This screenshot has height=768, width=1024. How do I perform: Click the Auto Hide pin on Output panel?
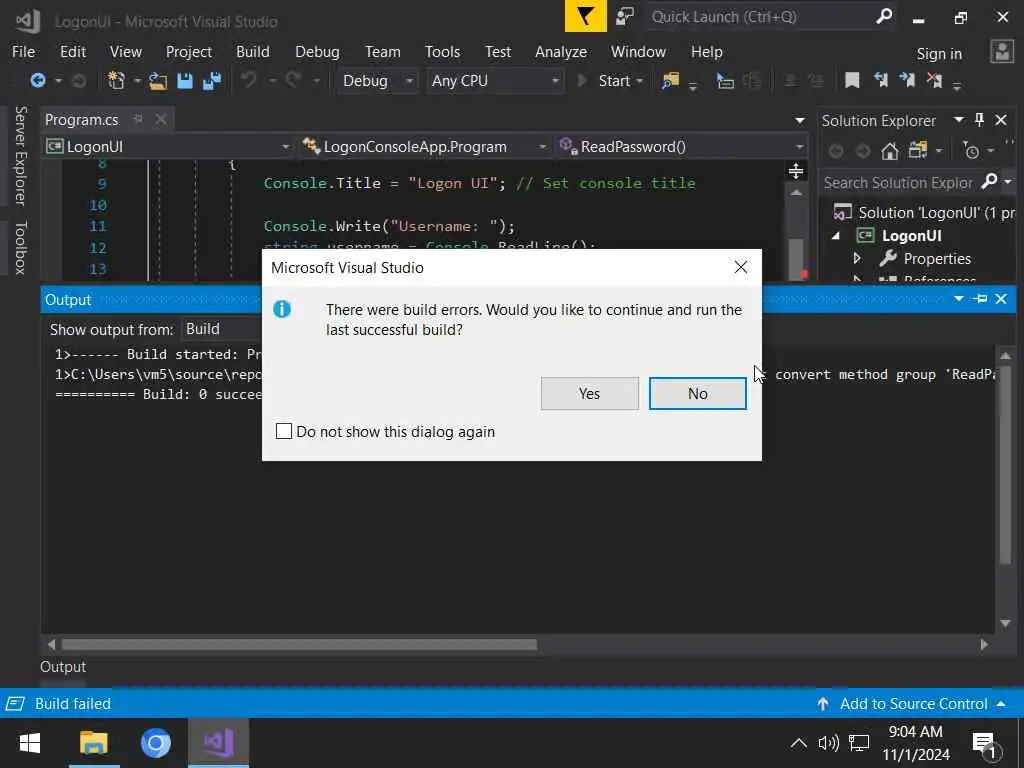pyautogui.click(x=980, y=298)
